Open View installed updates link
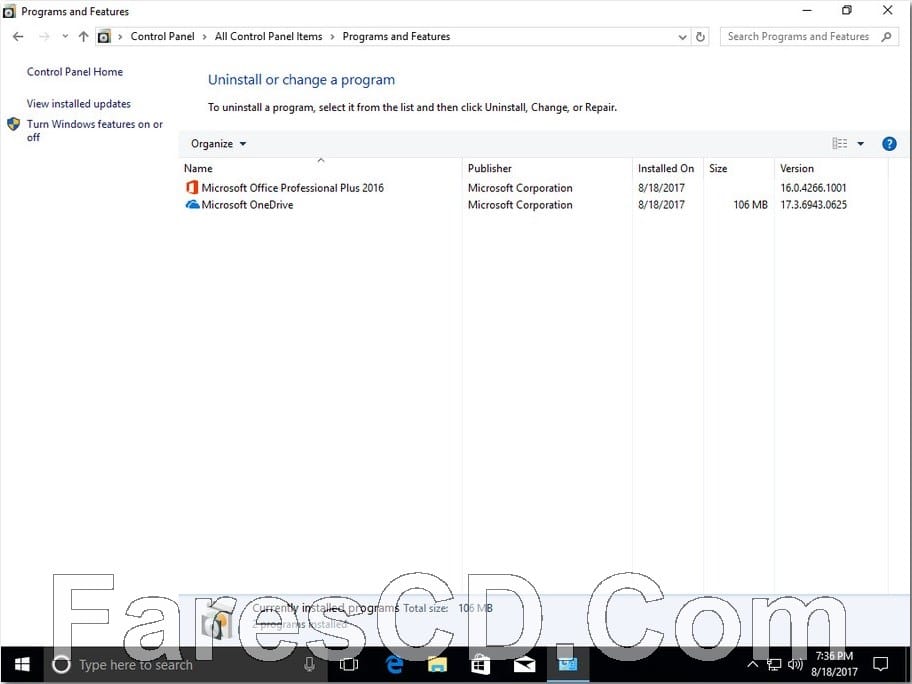The image size is (912, 684). pyautogui.click(x=79, y=104)
